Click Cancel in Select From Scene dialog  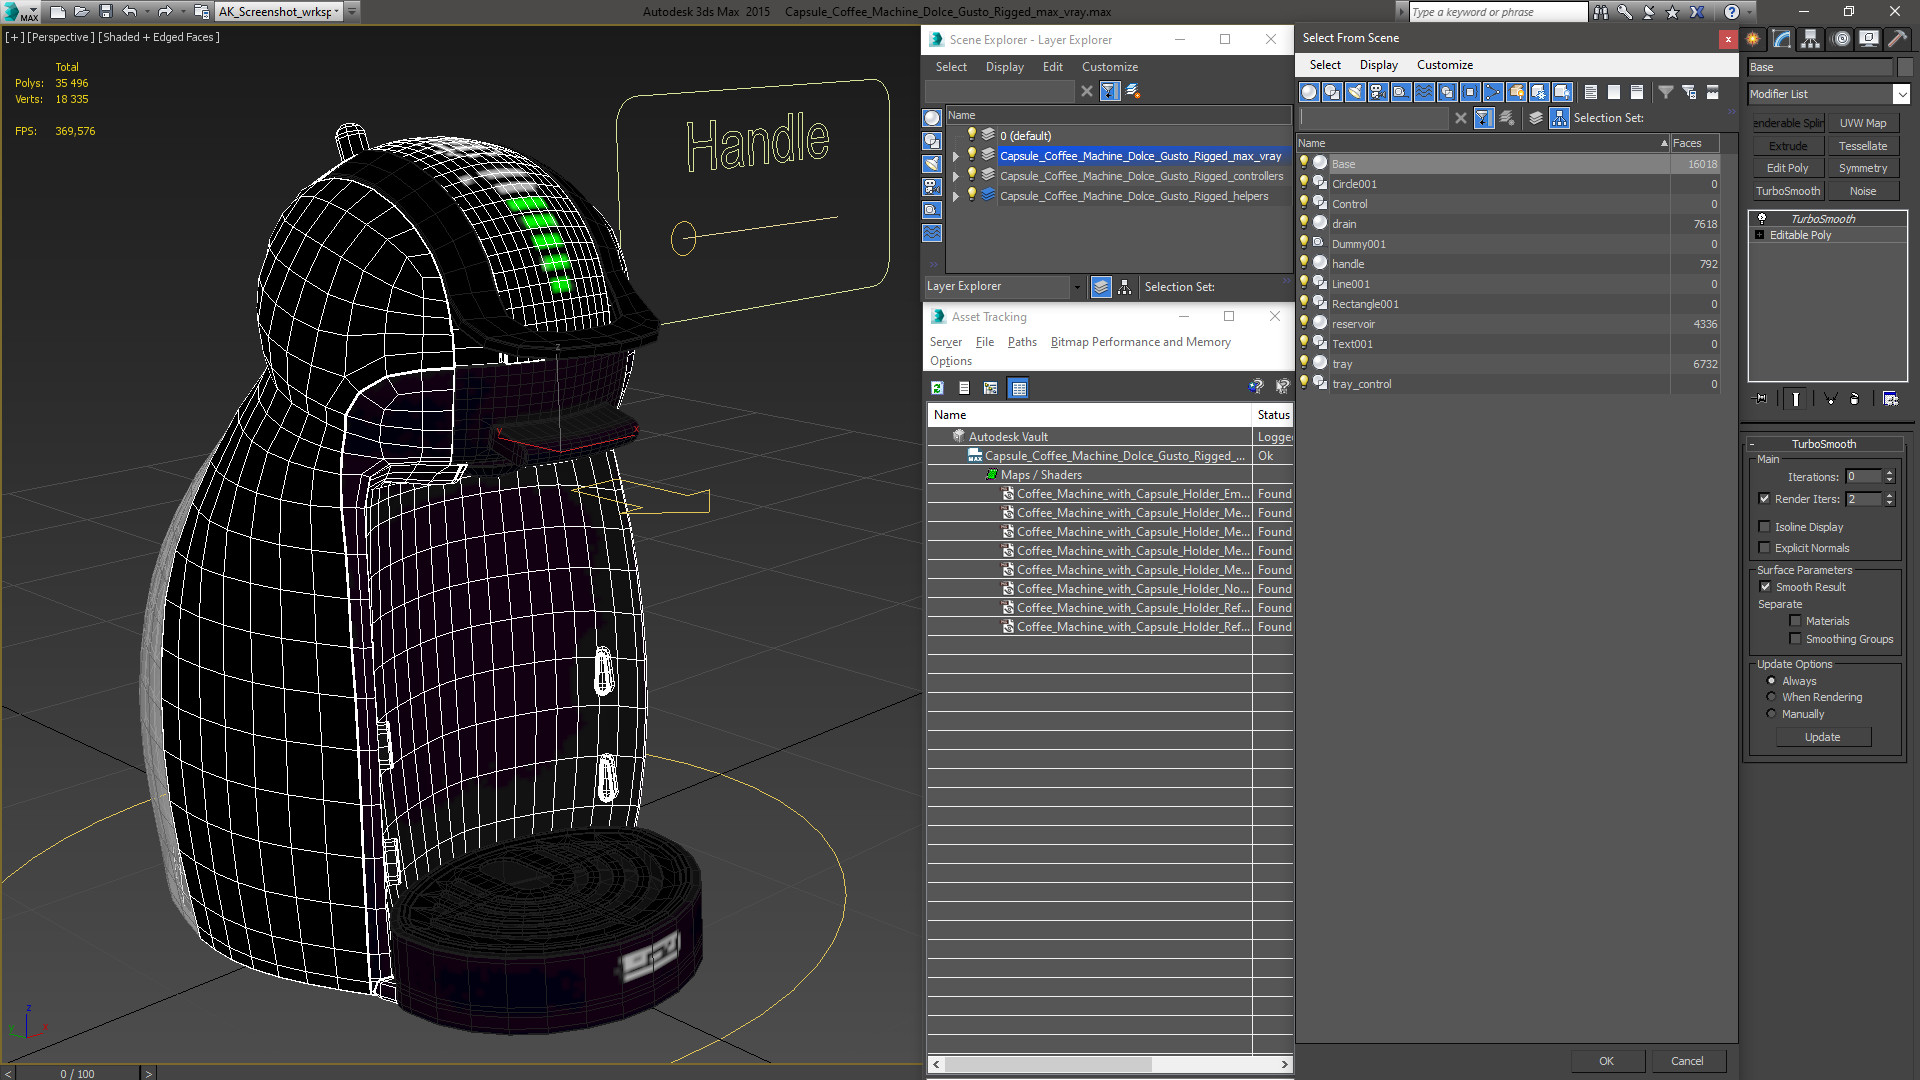[x=1687, y=1061]
